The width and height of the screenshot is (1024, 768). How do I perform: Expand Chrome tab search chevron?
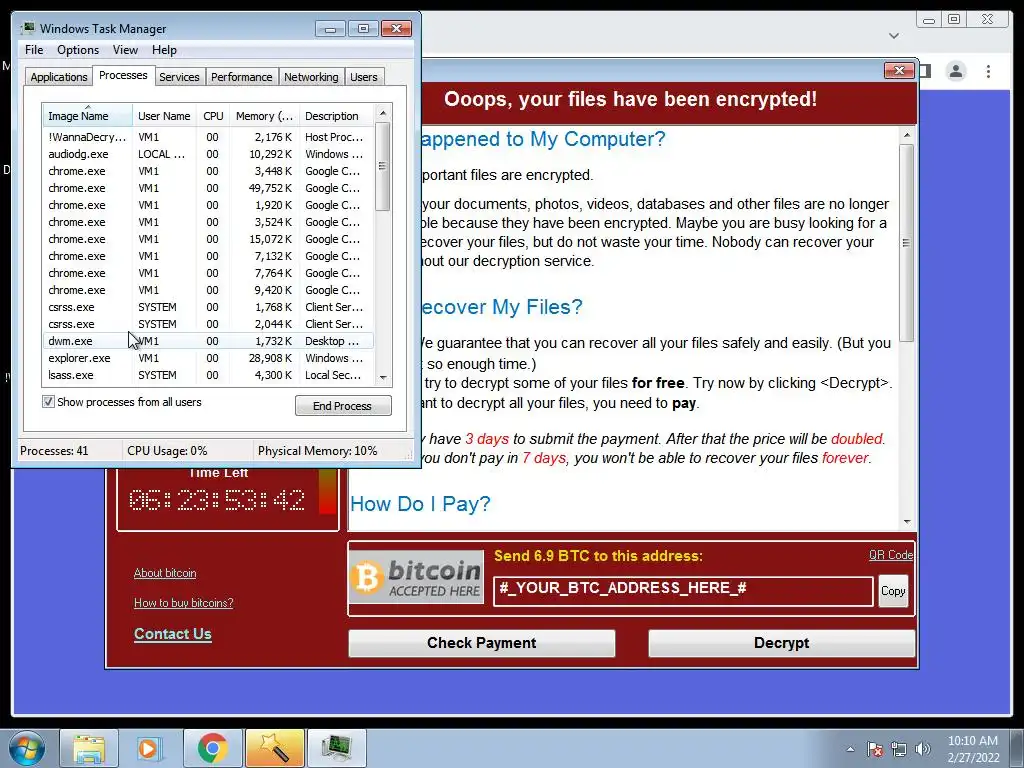[x=894, y=35]
